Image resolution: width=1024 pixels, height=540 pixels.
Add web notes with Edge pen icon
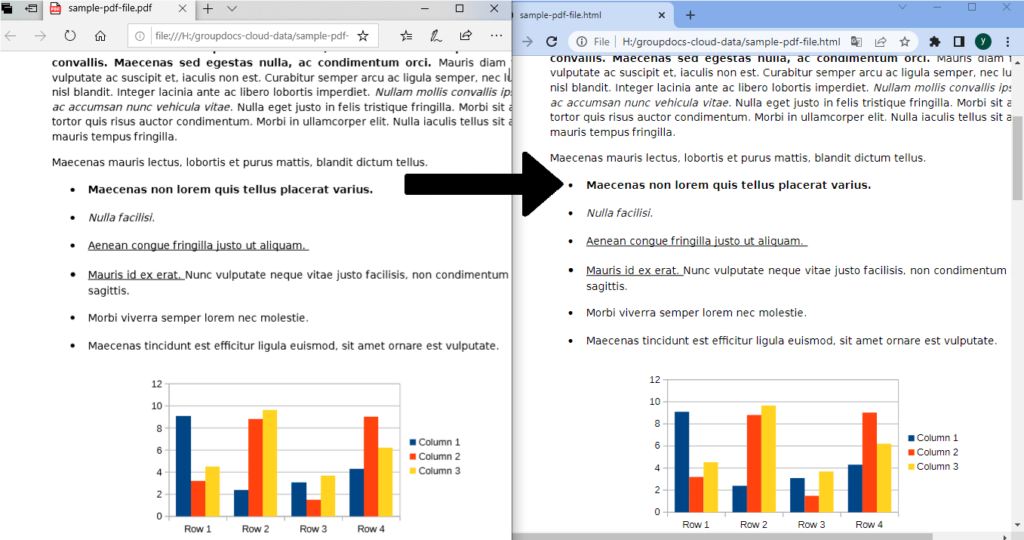point(436,36)
